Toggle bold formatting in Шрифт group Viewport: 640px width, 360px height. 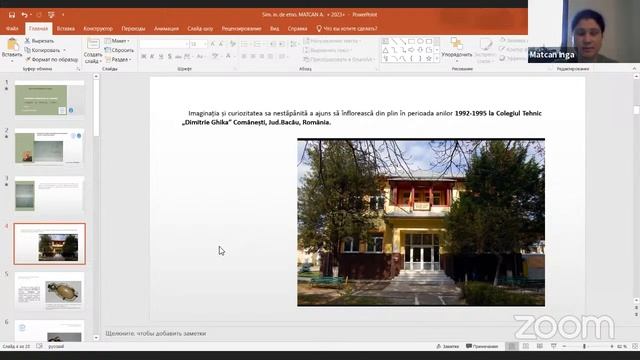(143, 56)
